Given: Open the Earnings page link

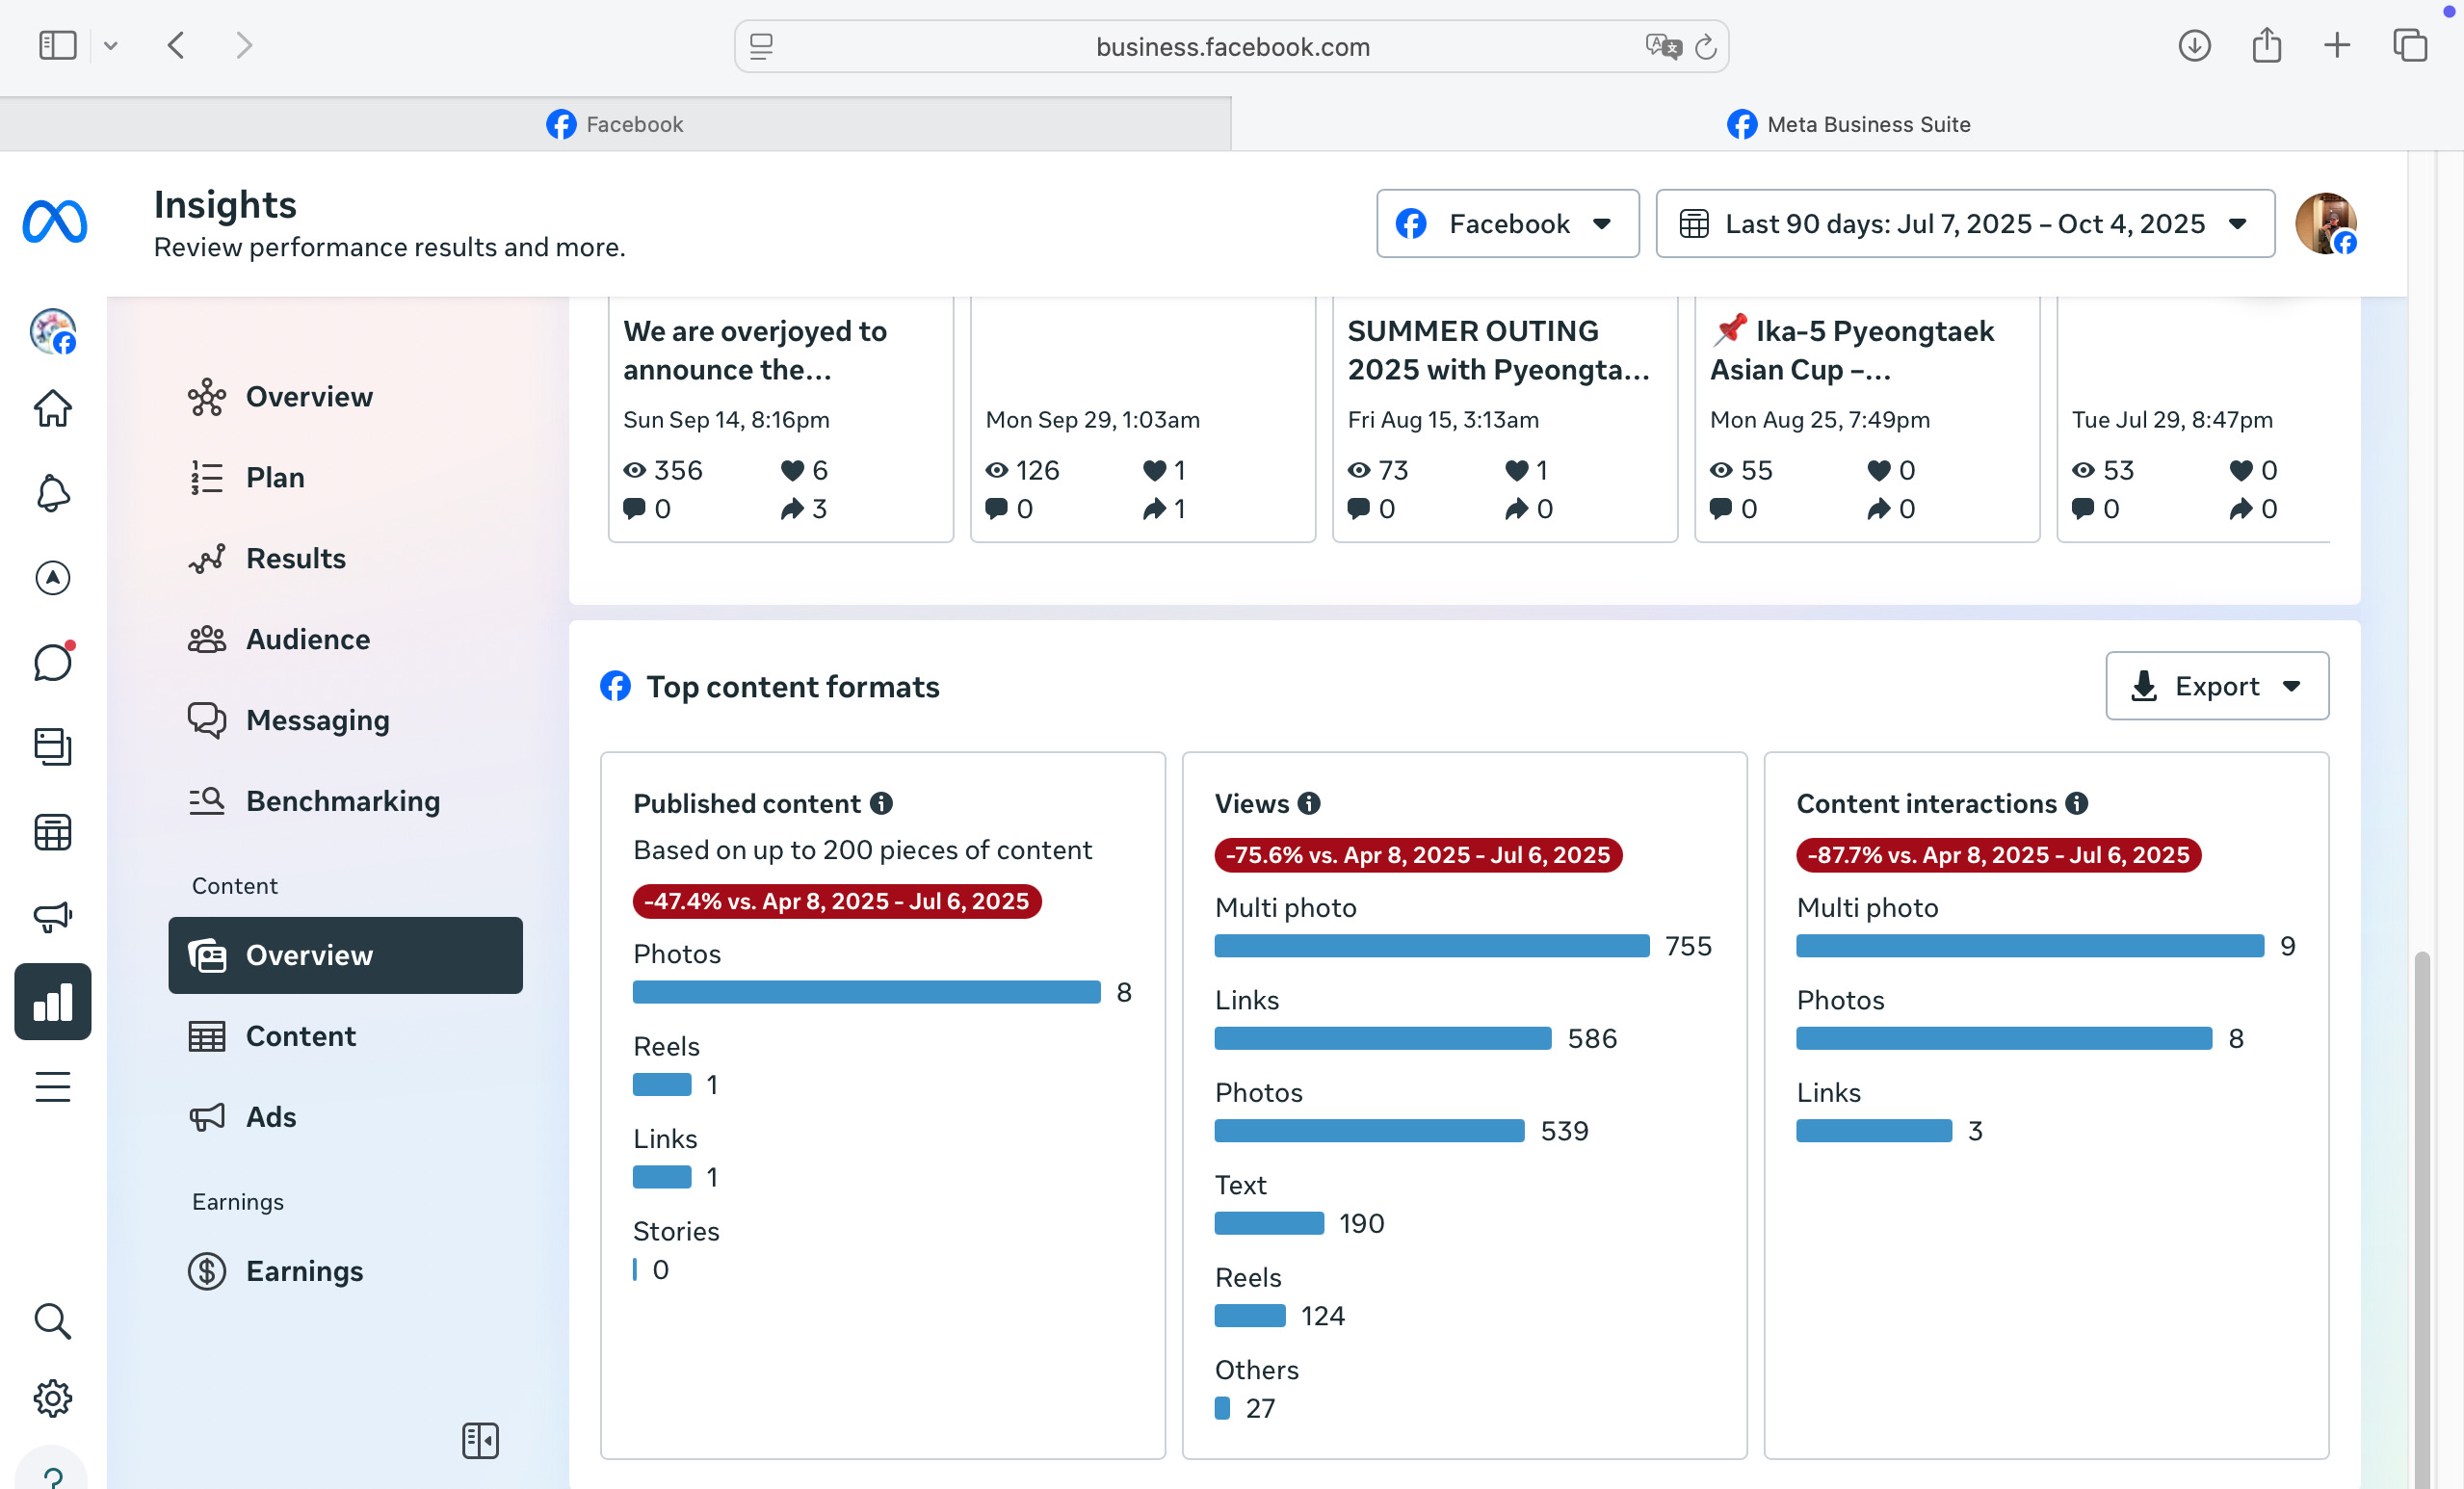Looking at the screenshot, I should [x=304, y=1270].
